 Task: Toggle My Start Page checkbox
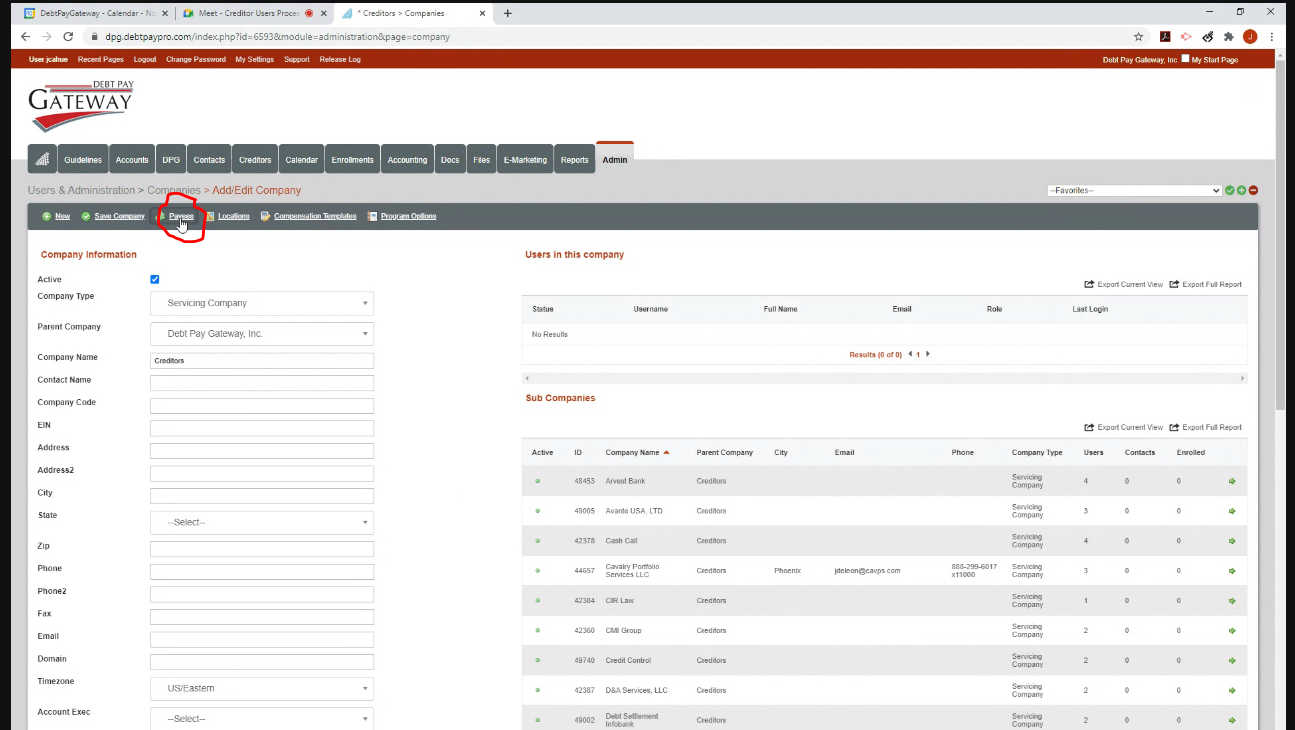point(1186,59)
